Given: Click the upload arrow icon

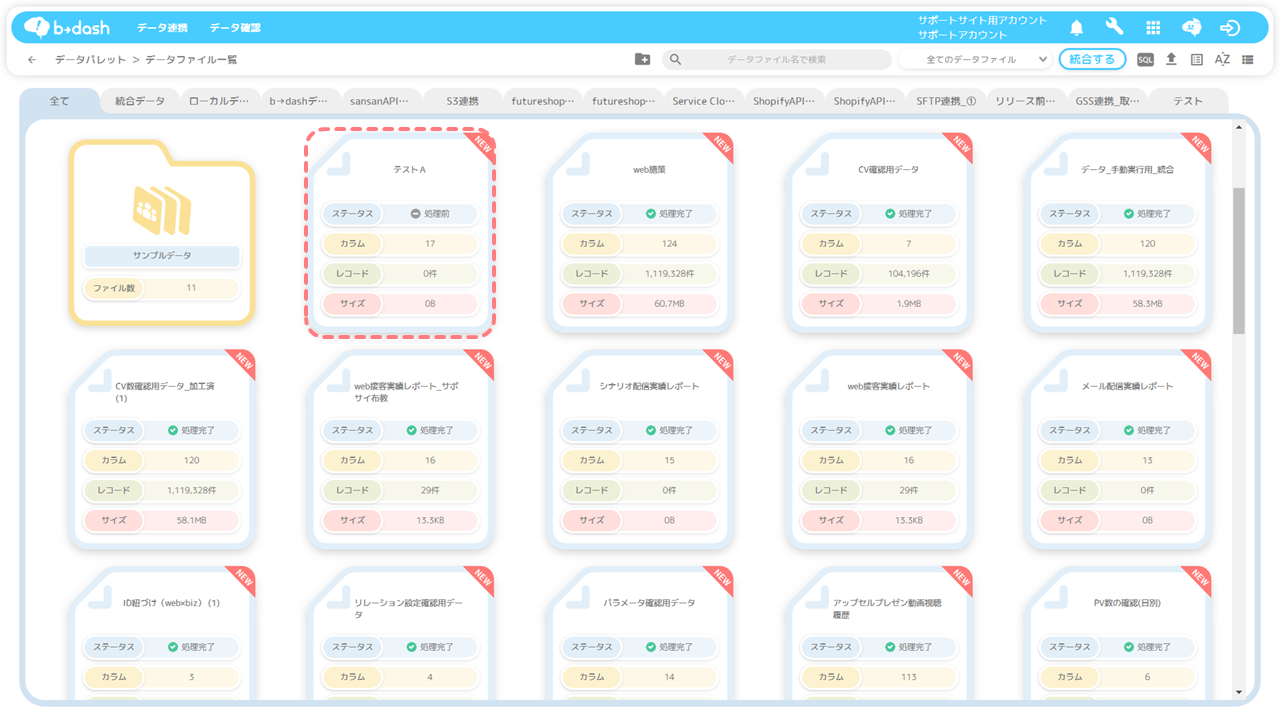Looking at the screenshot, I should click(x=1171, y=59).
